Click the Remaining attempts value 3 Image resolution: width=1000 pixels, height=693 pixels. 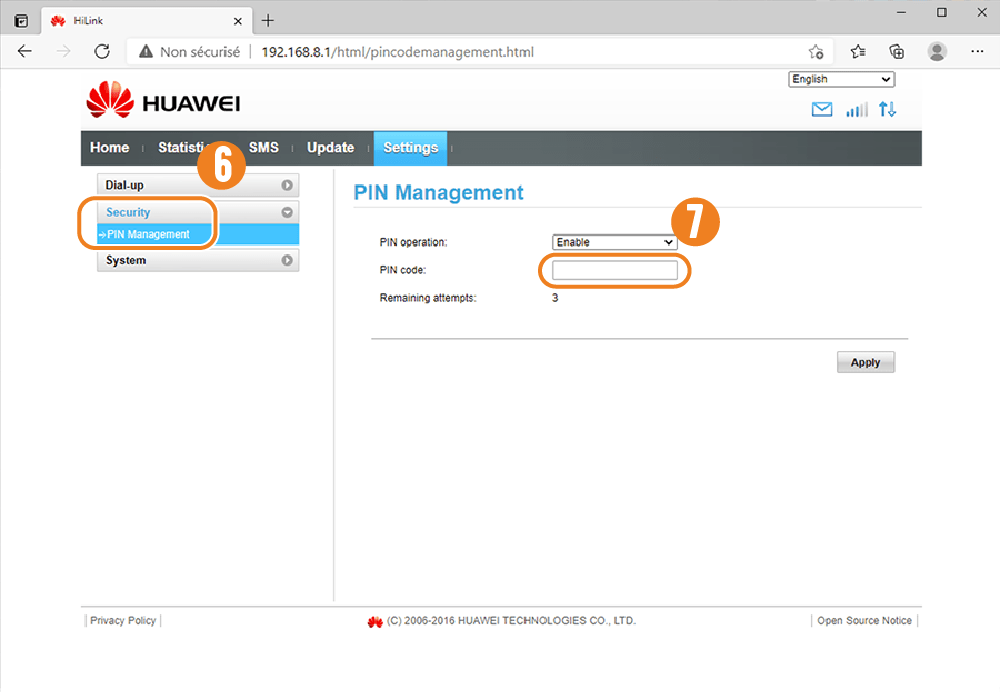tap(555, 298)
